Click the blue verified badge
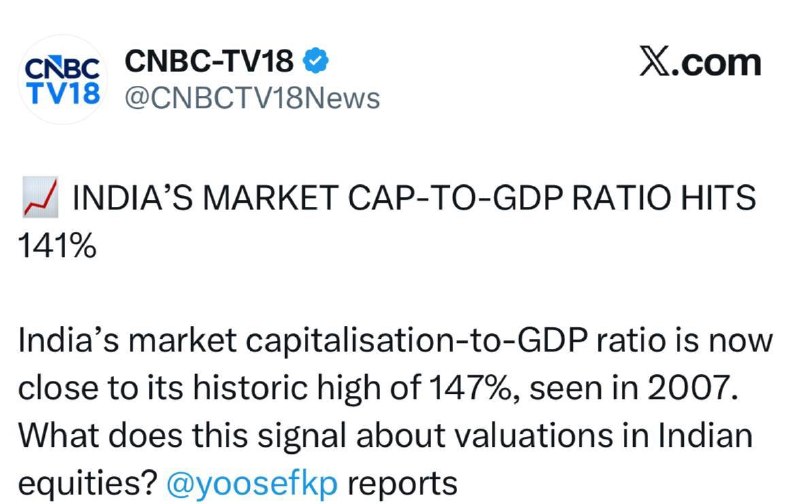This screenshot has height=504, width=800. (316, 60)
